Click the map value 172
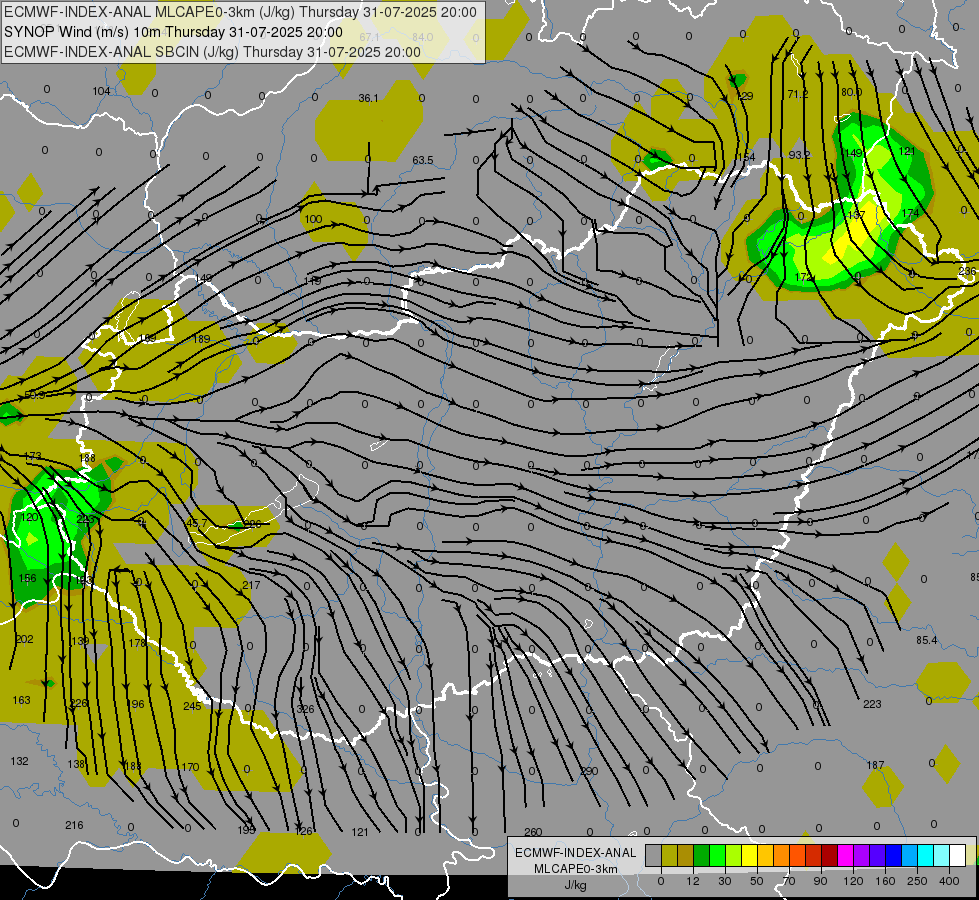The width and height of the screenshot is (979, 900). coord(803,277)
